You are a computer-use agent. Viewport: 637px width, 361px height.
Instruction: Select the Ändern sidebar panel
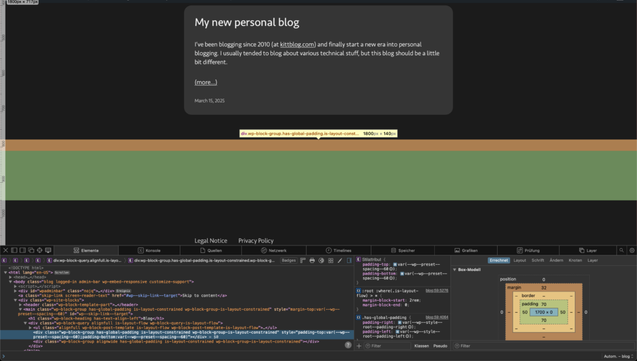(556, 260)
